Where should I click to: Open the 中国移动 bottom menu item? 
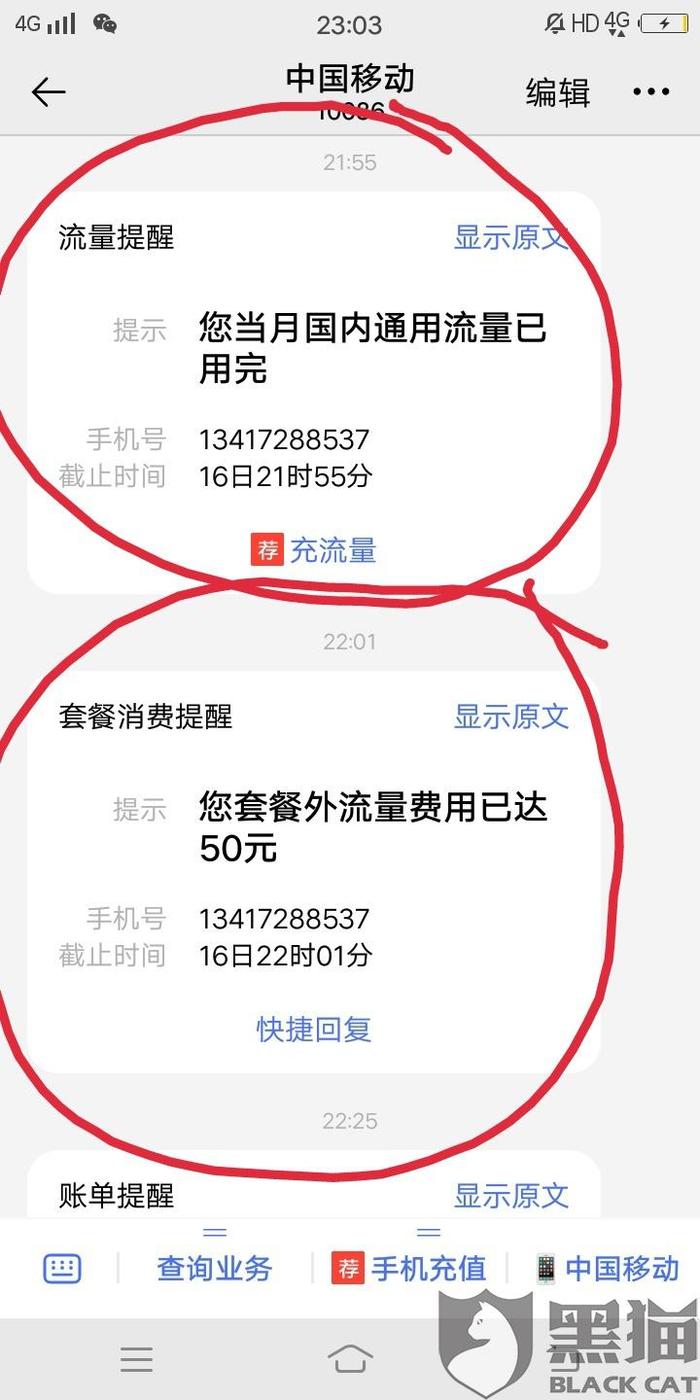[x=622, y=1269]
